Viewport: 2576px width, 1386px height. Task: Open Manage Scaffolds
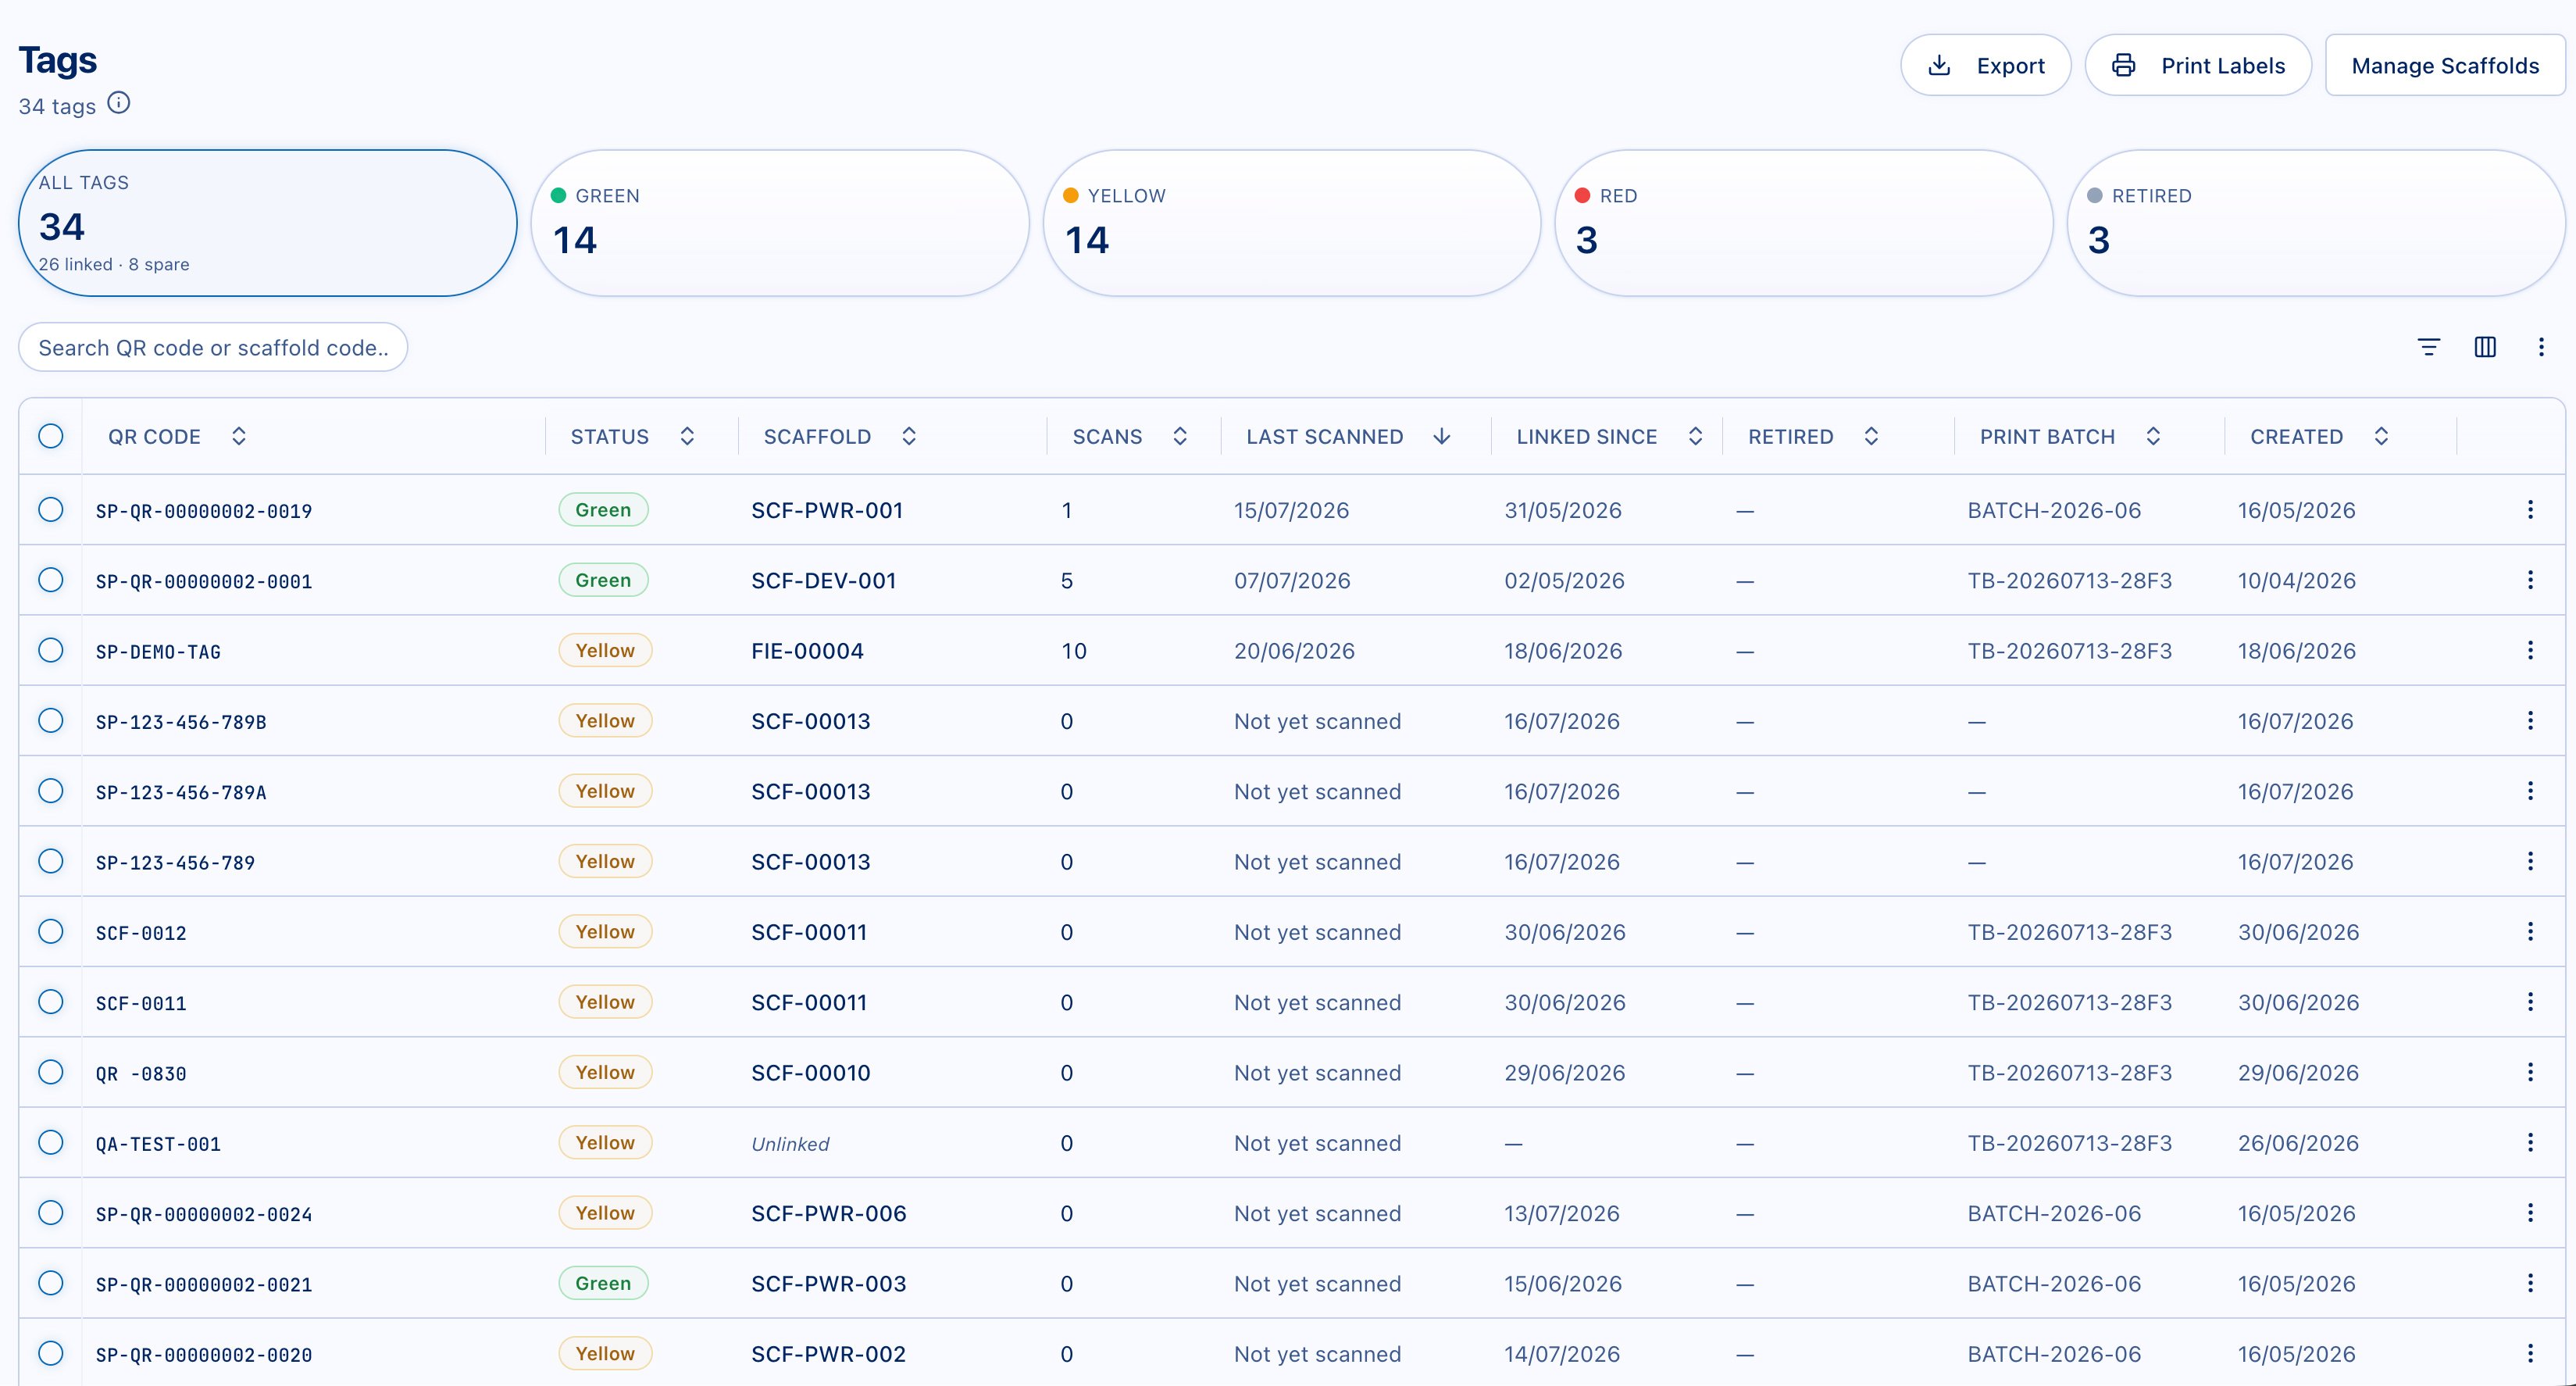click(2445, 65)
